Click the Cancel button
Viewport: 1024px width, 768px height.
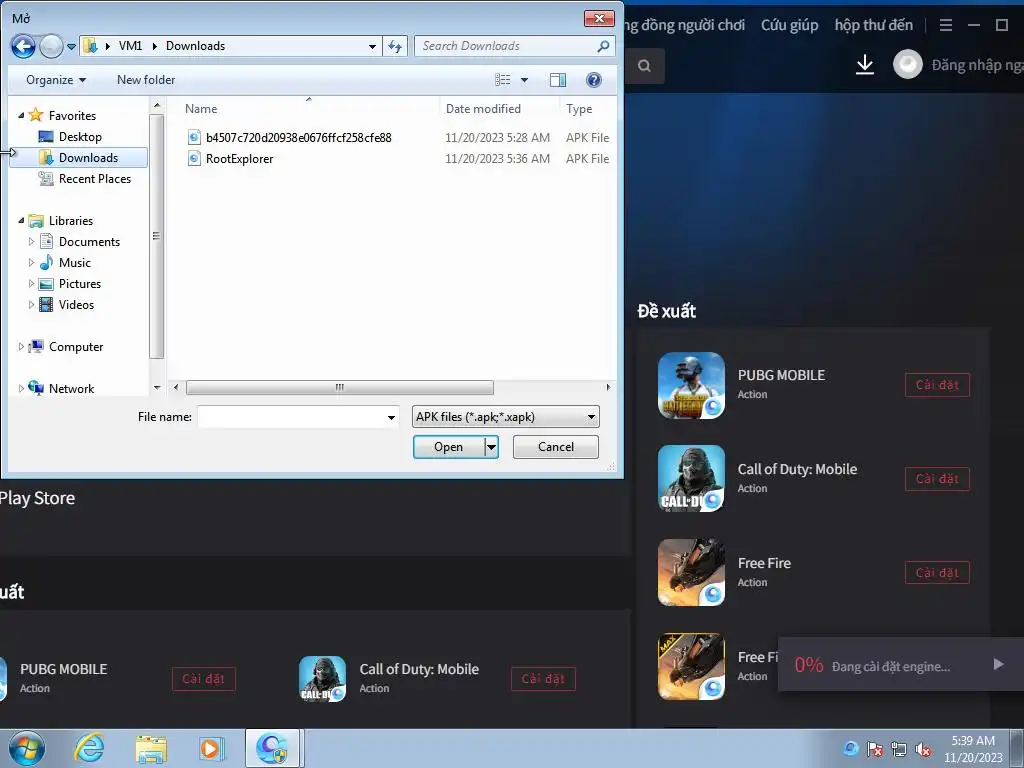556,447
